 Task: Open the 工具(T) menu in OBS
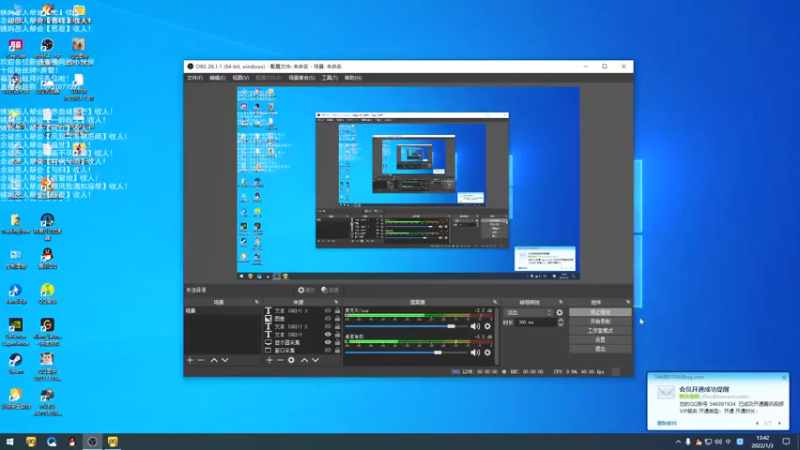pos(330,78)
